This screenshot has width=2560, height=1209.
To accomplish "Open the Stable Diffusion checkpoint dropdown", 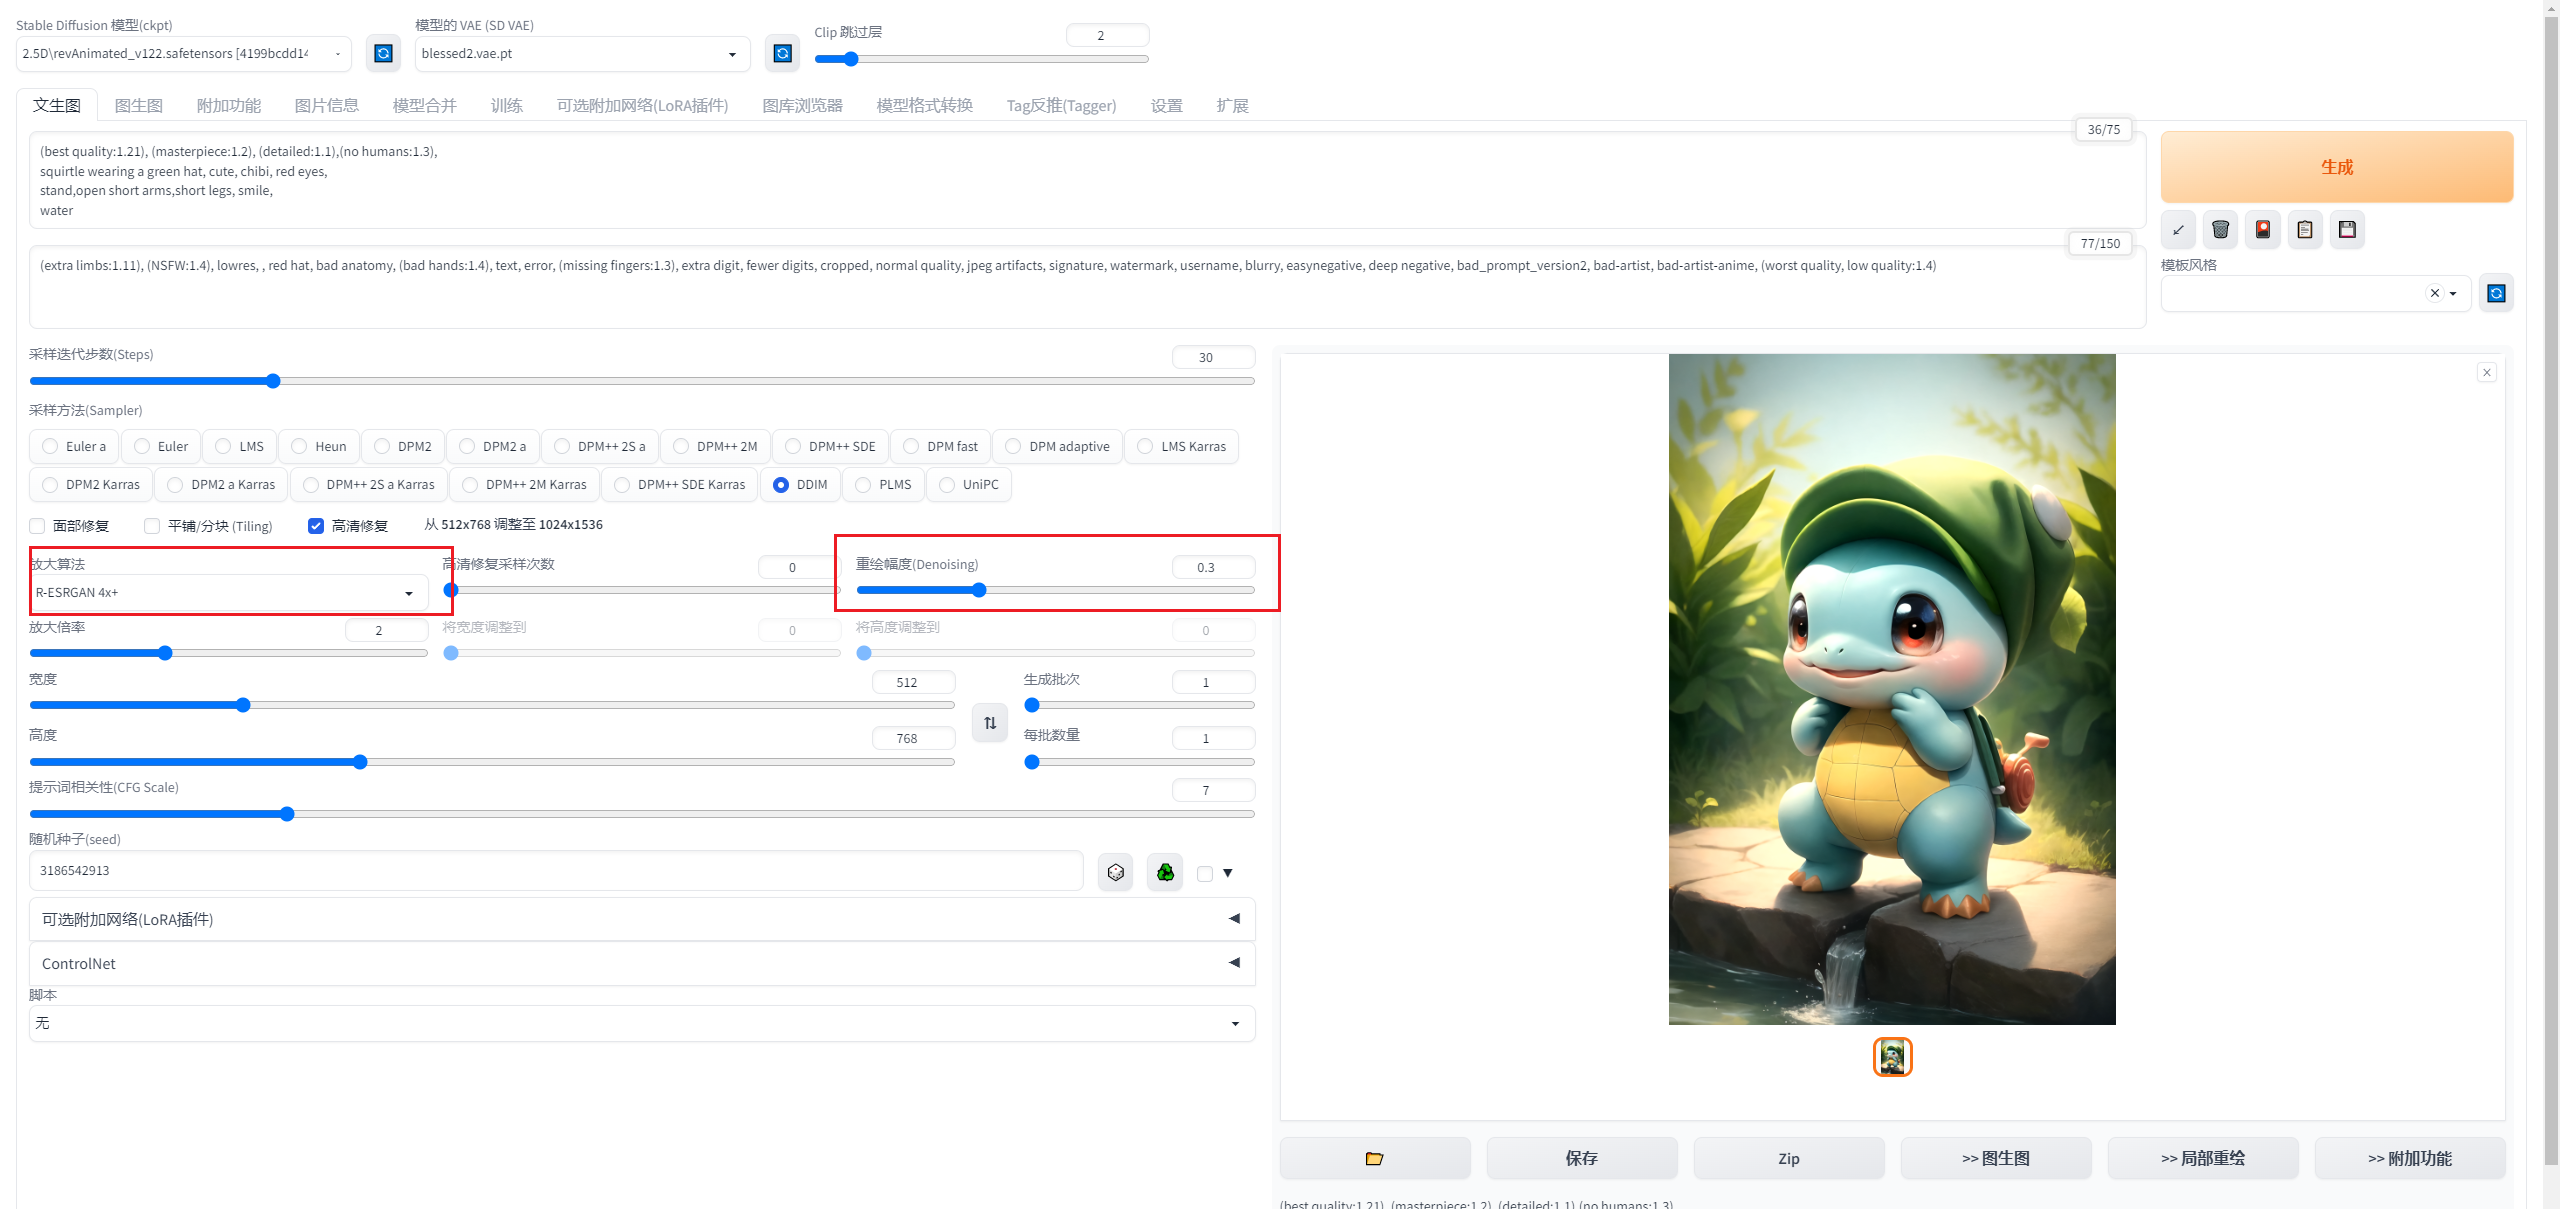I will [x=183, y=53].
